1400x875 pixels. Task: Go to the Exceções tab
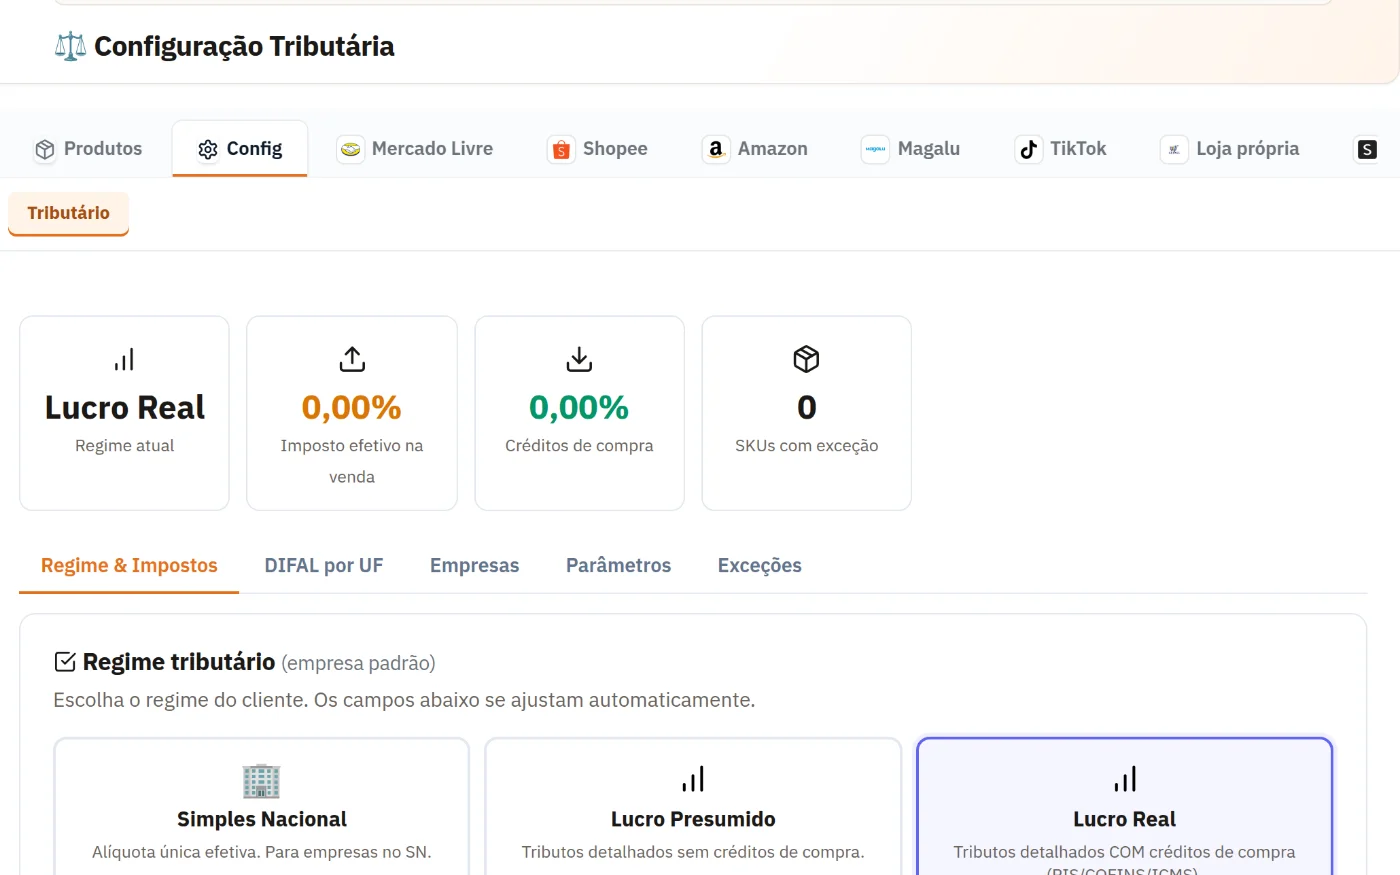760,566
